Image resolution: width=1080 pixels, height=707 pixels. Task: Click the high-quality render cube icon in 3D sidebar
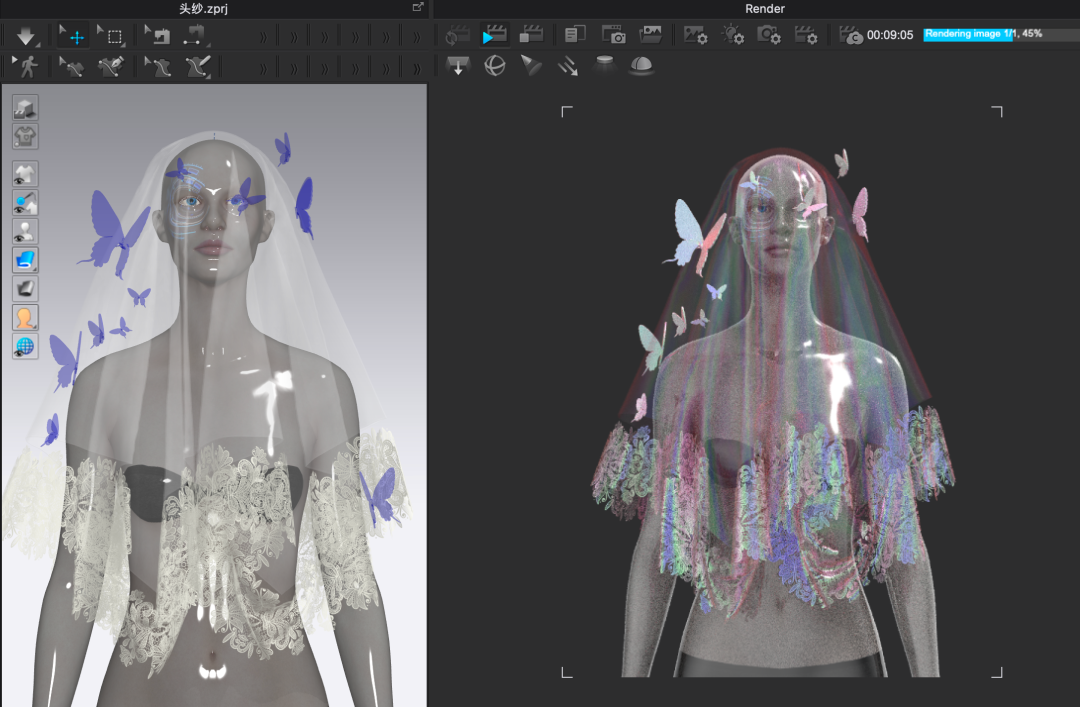coord(25,108)
